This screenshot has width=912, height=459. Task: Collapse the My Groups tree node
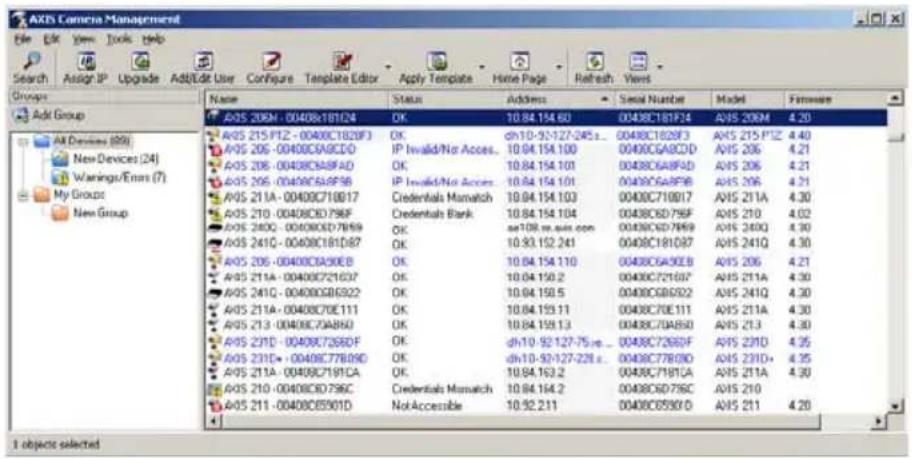pyautogui.click(x=23, y=195)
